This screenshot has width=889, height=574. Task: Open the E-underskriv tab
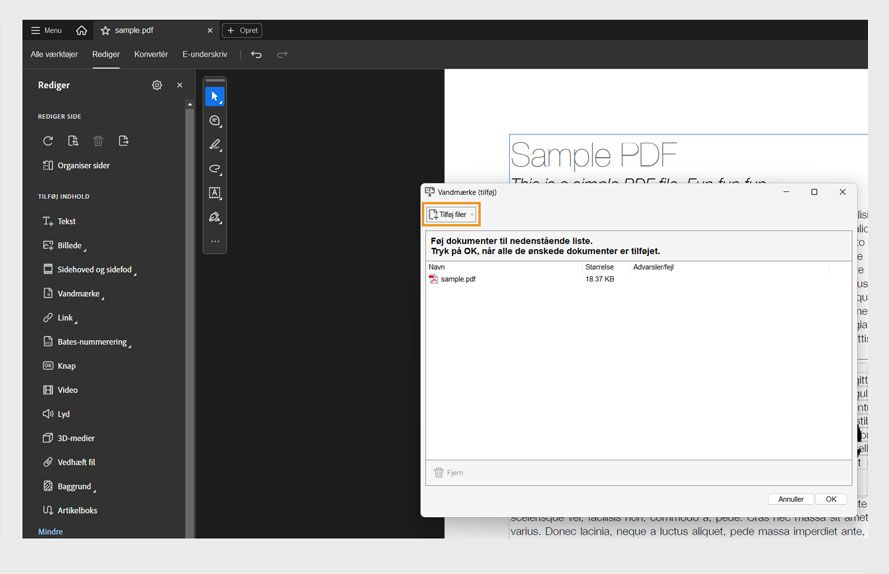[x=205, y=54]
